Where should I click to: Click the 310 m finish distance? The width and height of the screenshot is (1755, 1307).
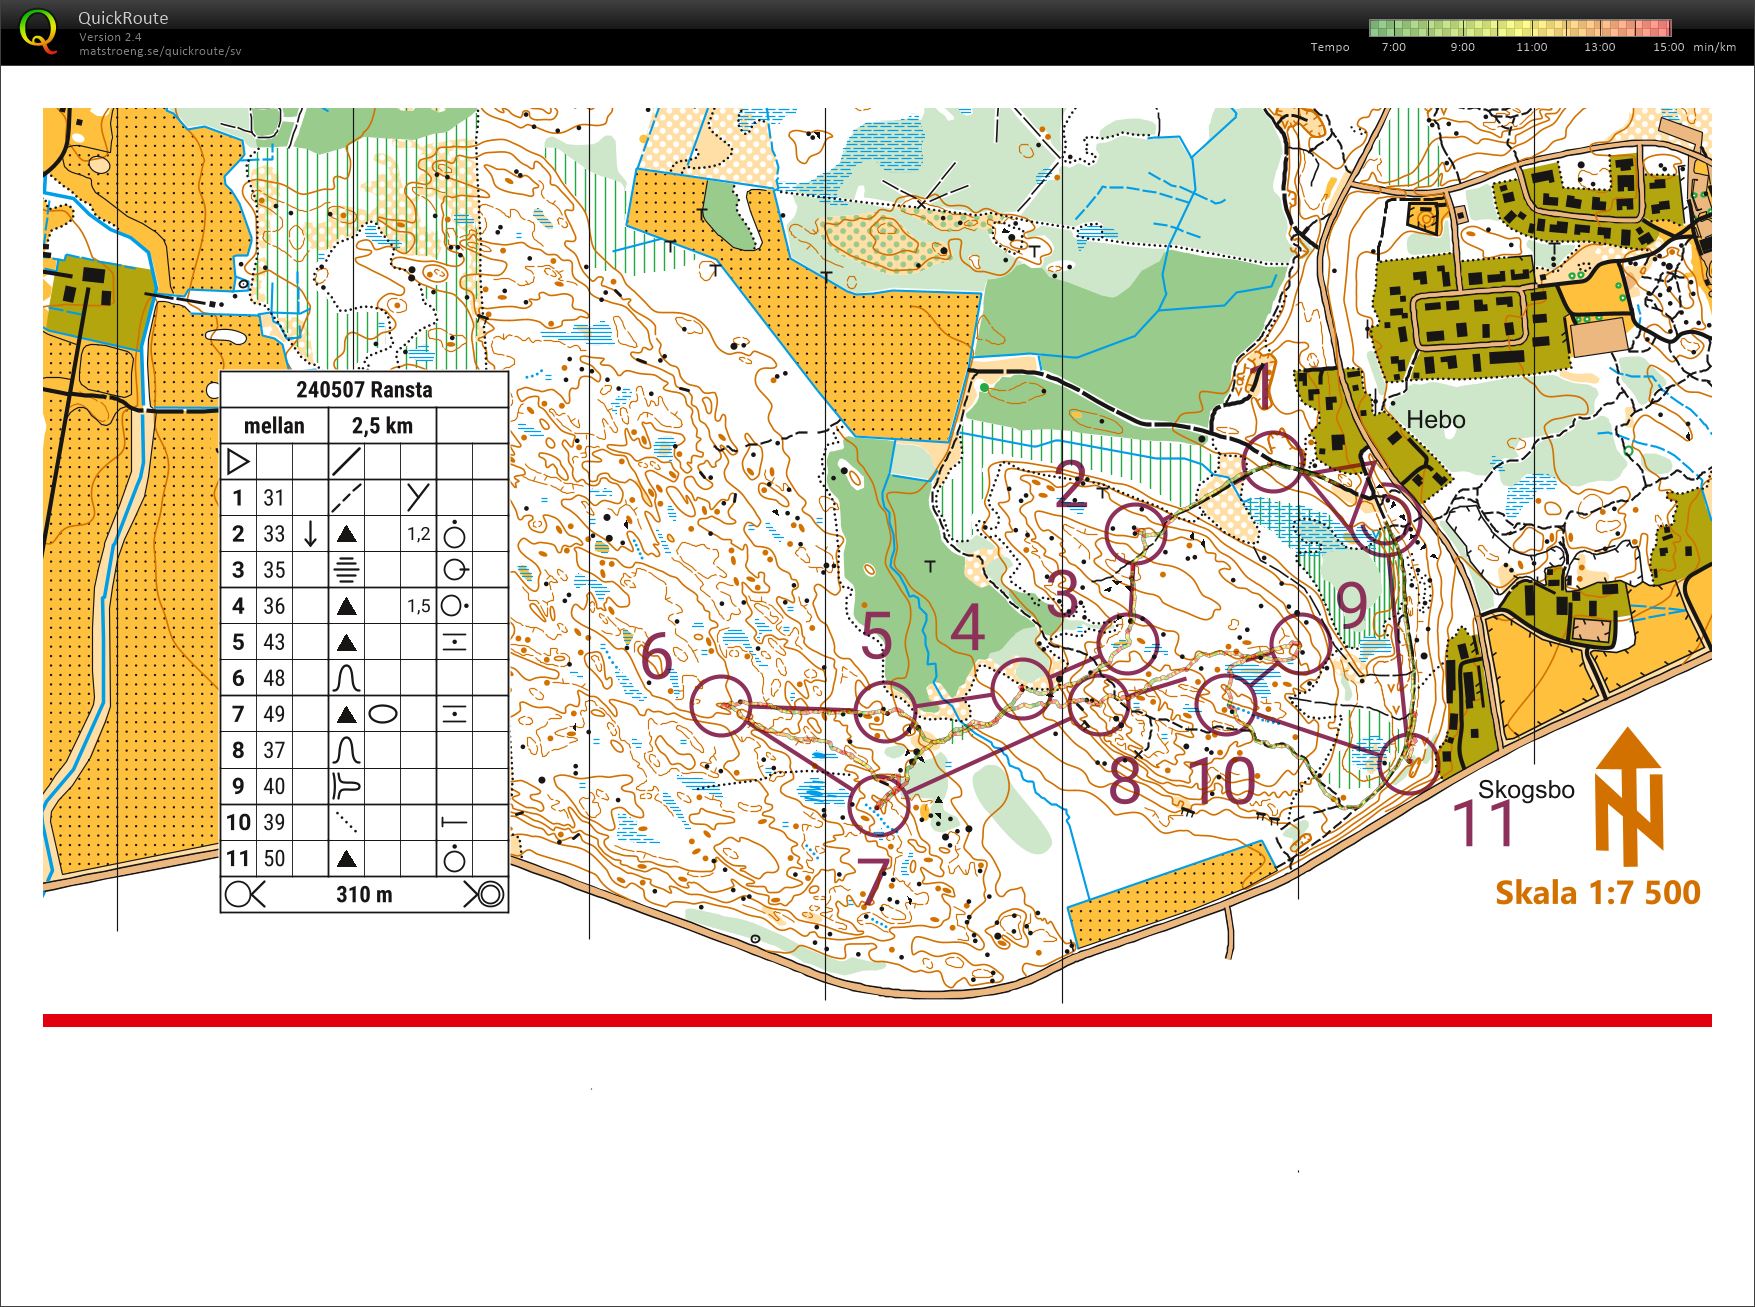tap(364, 894)
